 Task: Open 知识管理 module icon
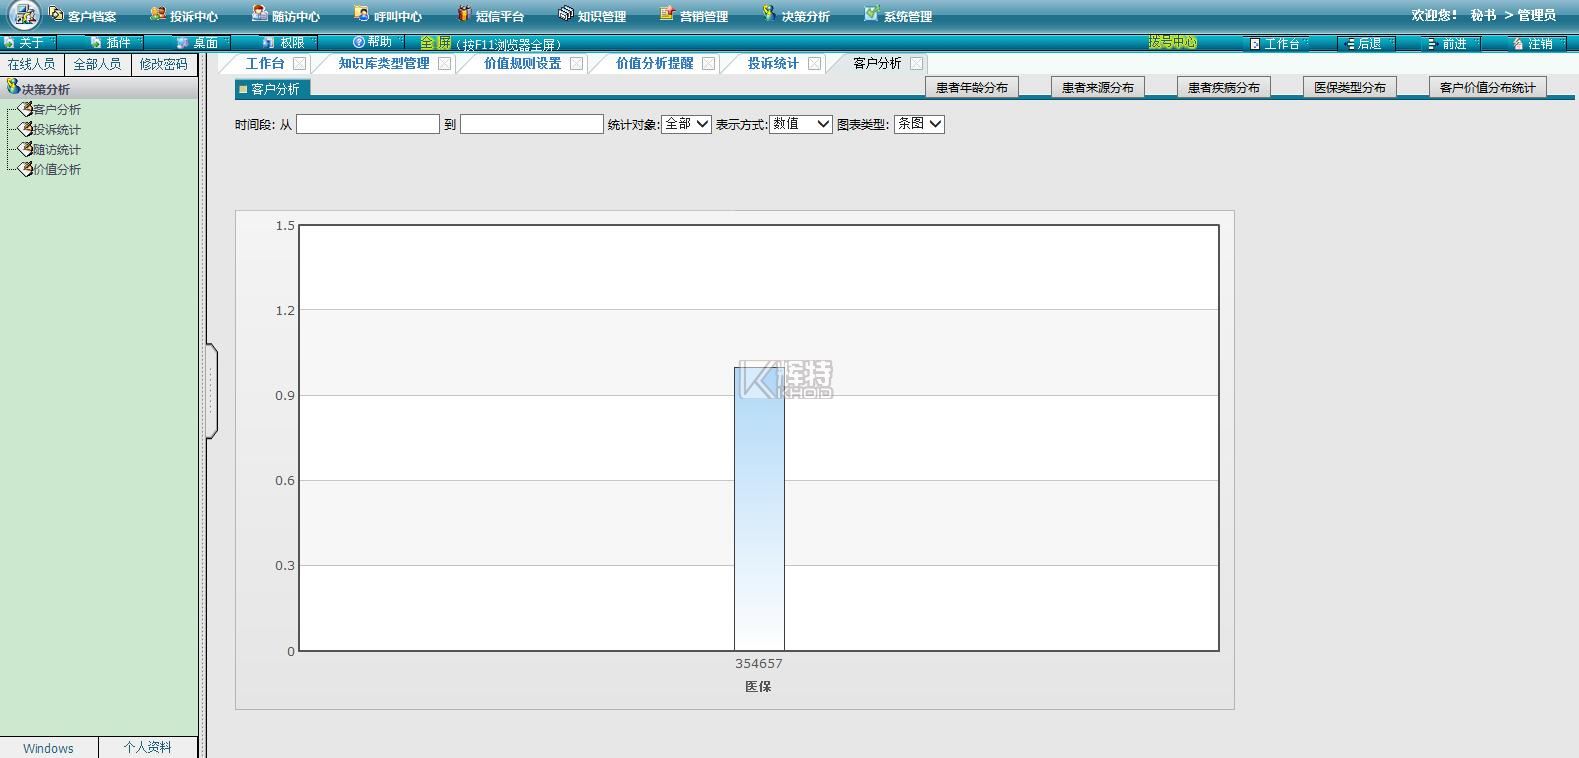coord(566,15)
